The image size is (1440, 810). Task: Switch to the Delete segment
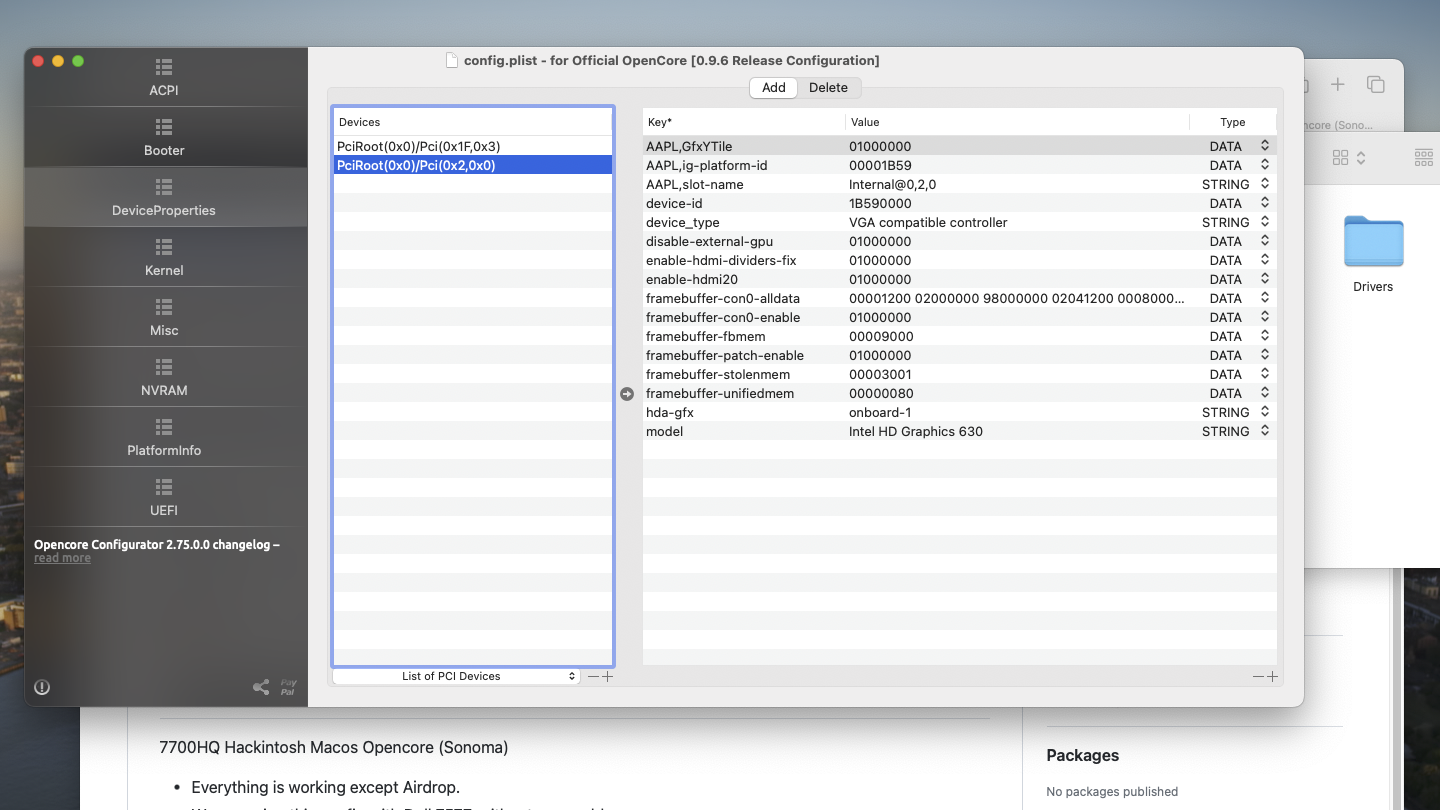[828, 88]
